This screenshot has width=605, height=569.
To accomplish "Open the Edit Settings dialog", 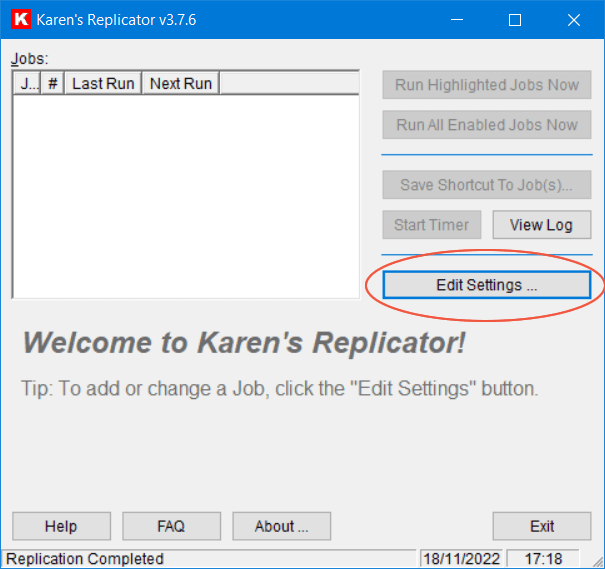I will click(487, 285).
